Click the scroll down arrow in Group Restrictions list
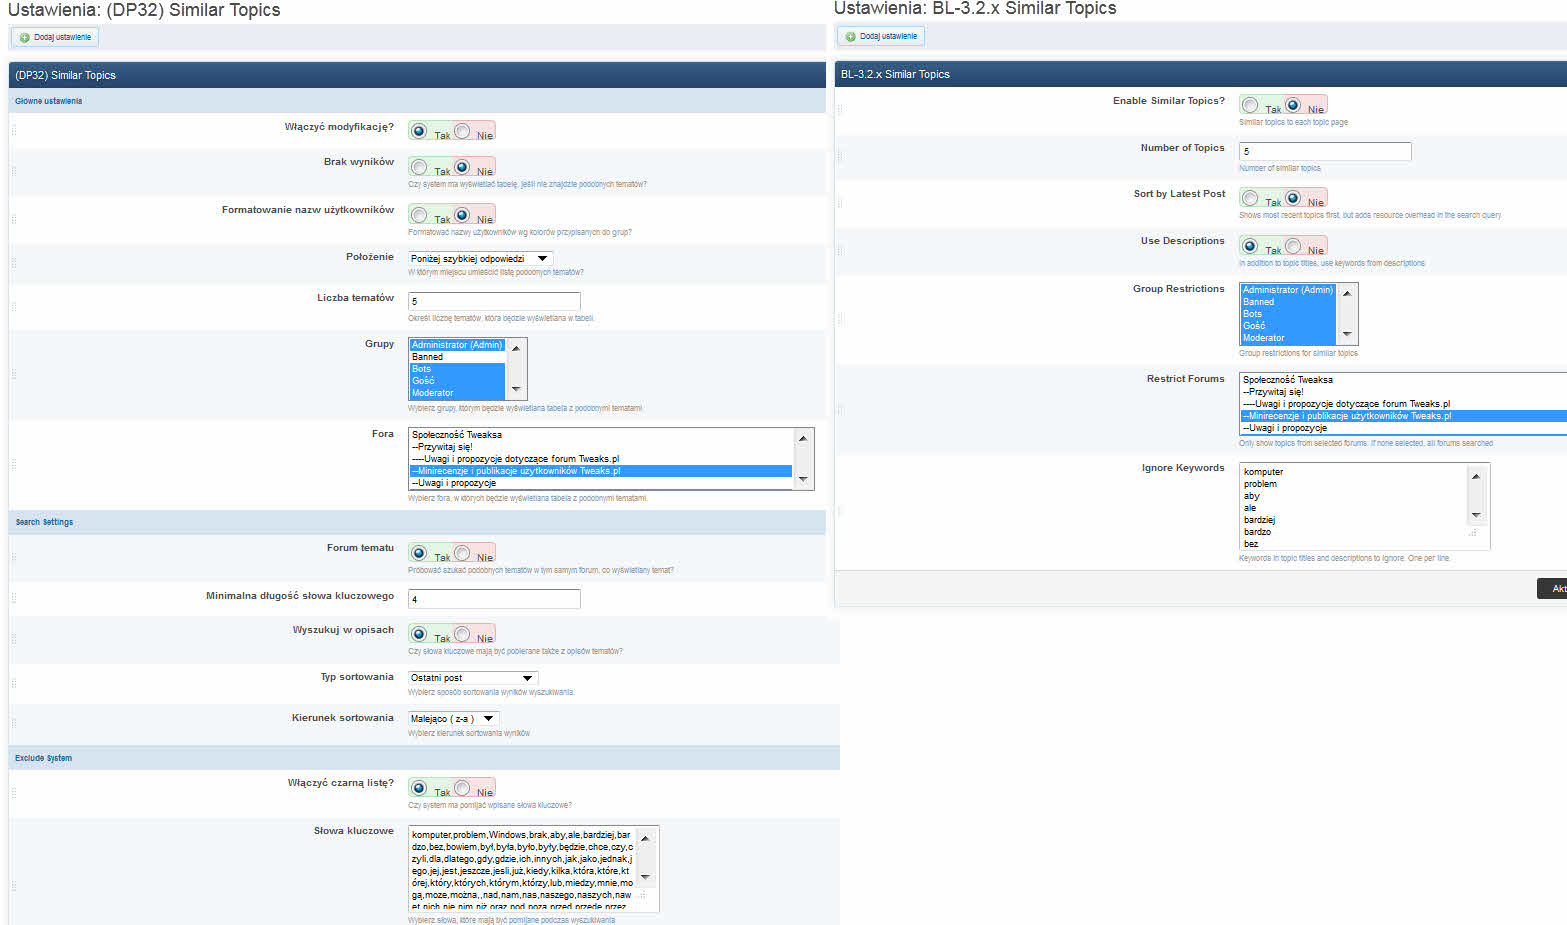Image resolution: width=1567 pixels, height=925 pixels. (1347, 334)
